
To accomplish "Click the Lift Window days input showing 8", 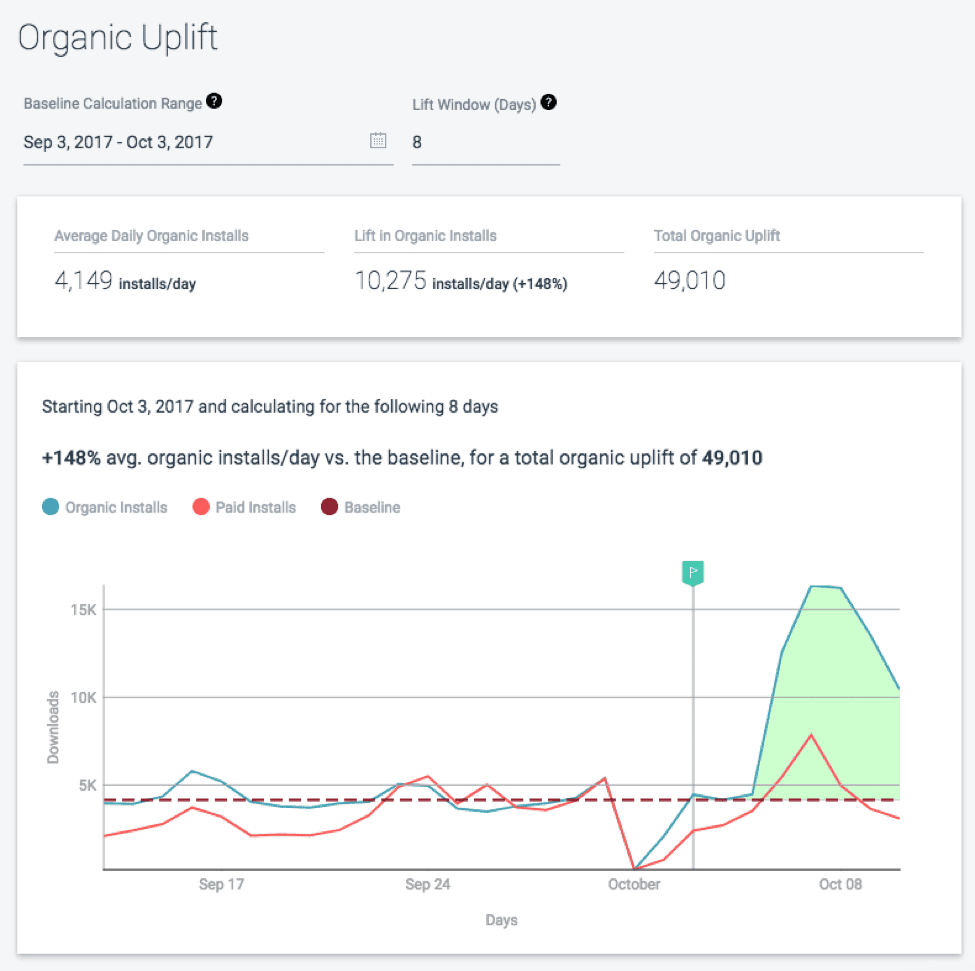I will pyautogui.click(x=485, y=142).
